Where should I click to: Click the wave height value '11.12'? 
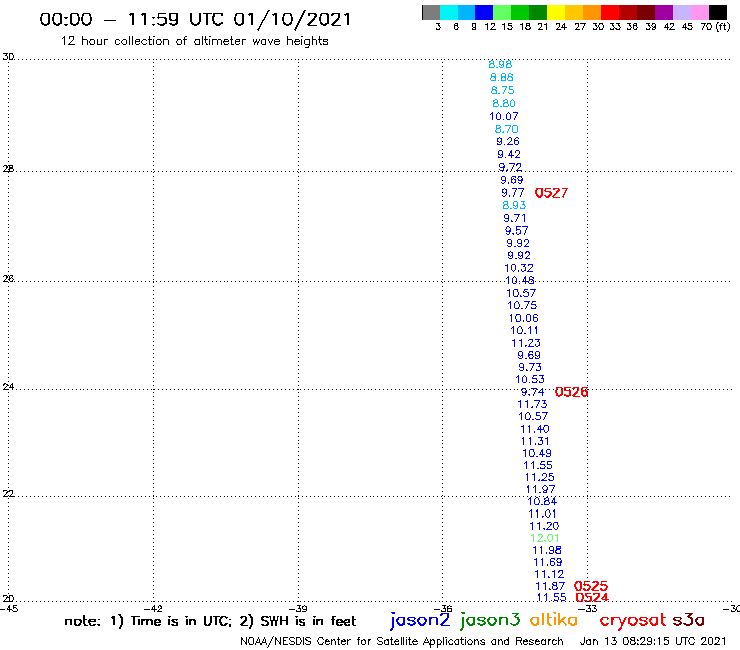point(549,574)
